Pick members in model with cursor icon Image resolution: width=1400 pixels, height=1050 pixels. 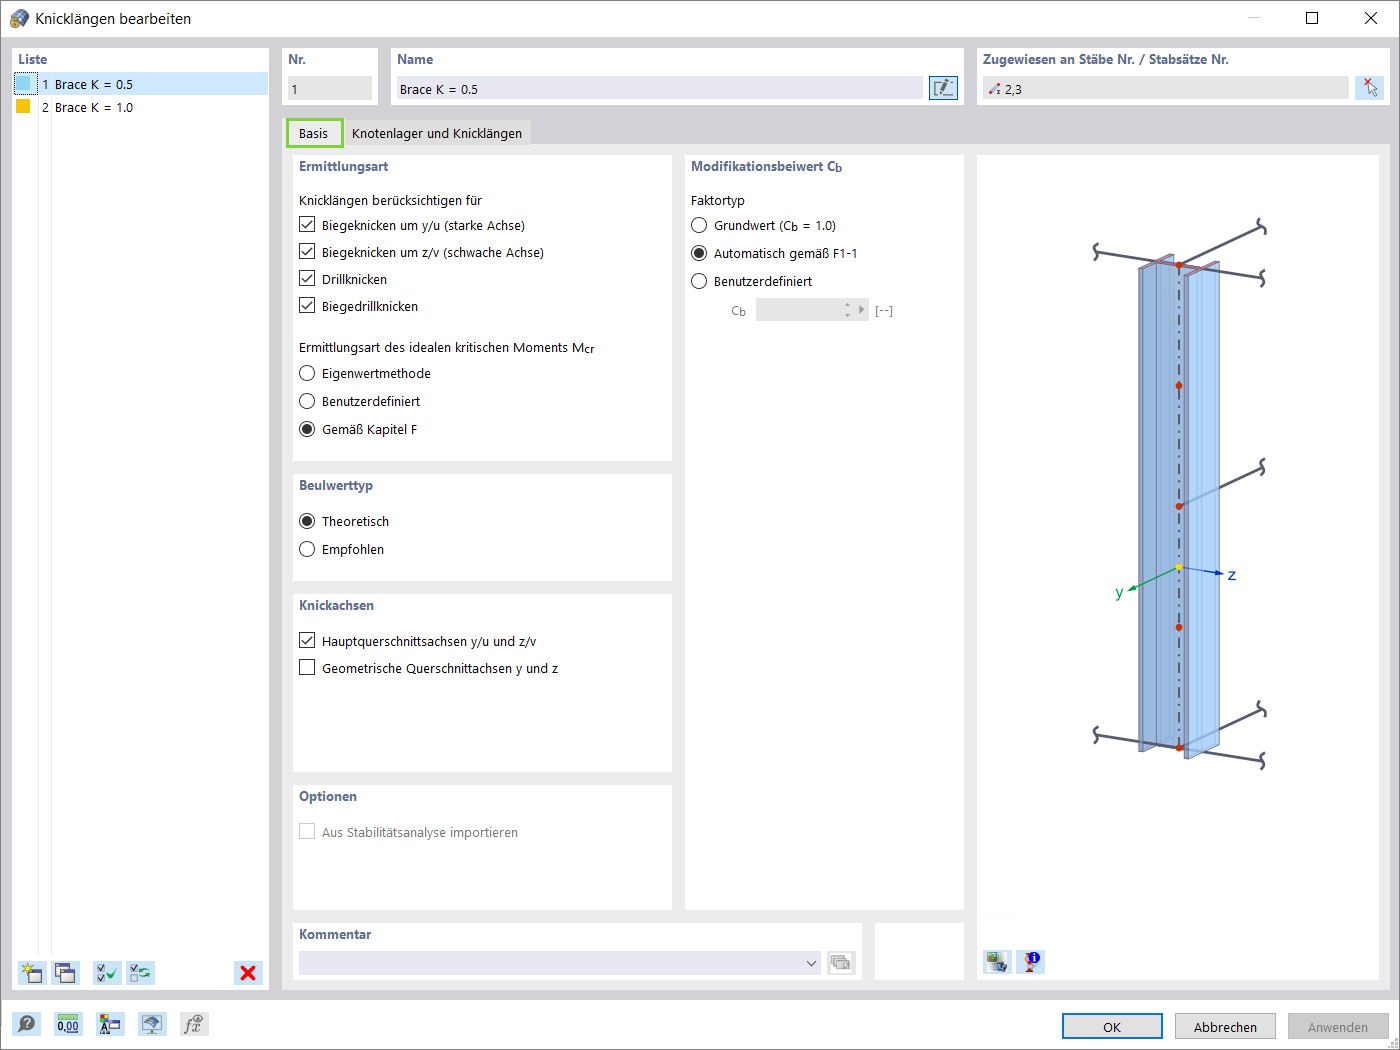point(1370,88)
